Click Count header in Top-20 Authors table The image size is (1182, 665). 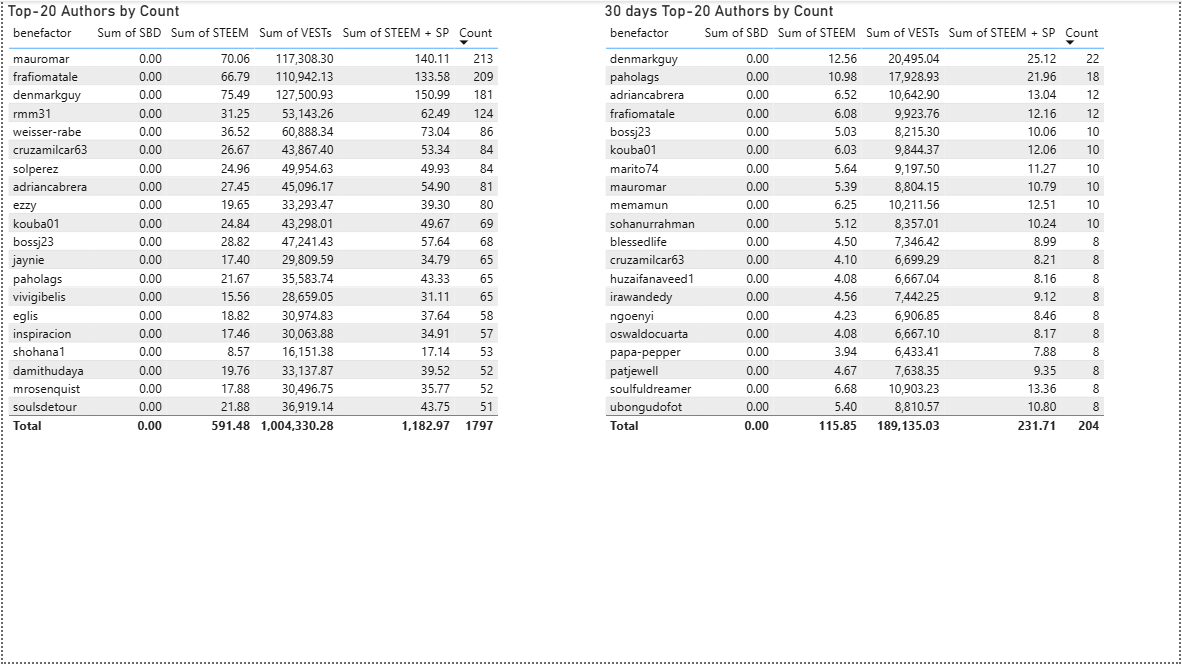[x=476, y=33]
